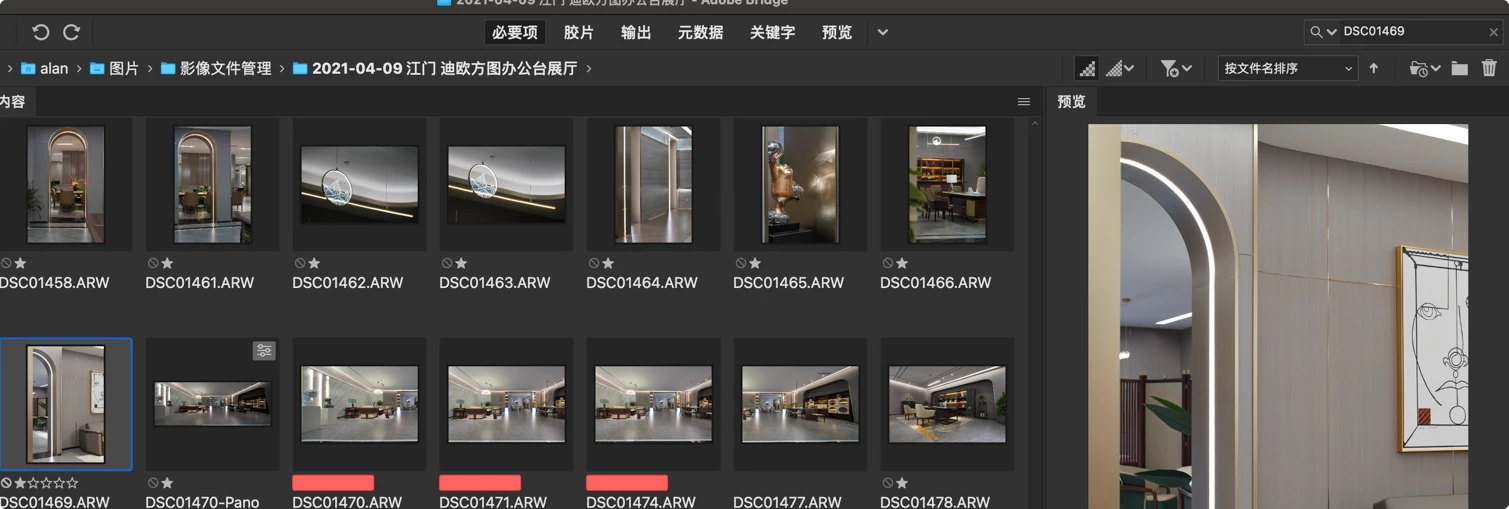Toggle reject mark on DSC01464.ARW

[x=594, y=263]
